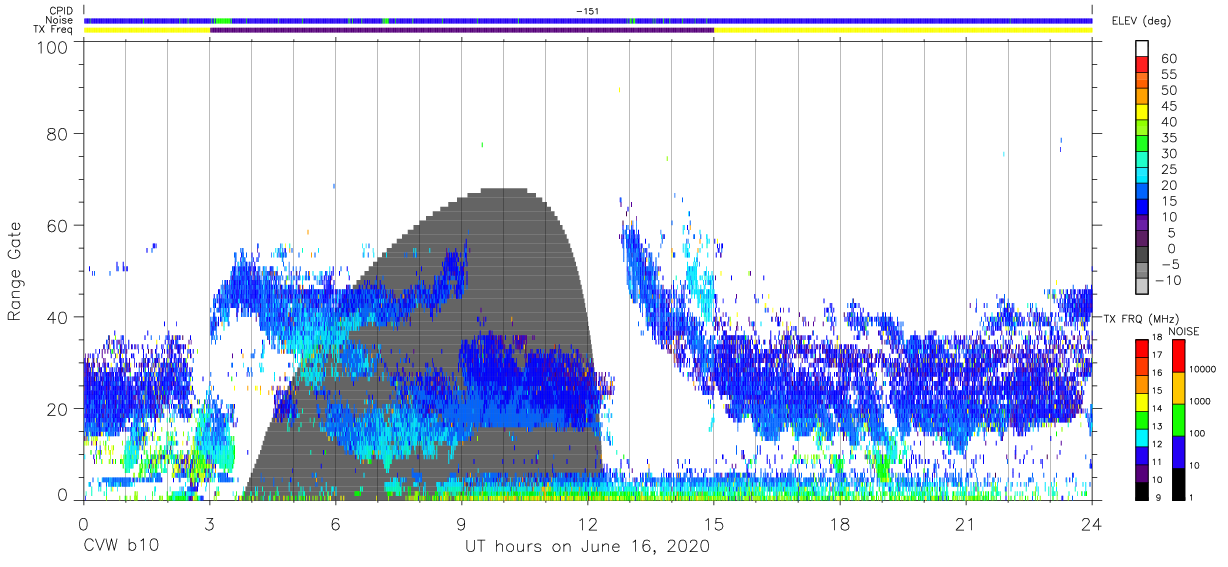Click the 9 tick on the UT hours axis
Image resolution: width=1228 pixels, height=567 pixels.
coord(462,524)
